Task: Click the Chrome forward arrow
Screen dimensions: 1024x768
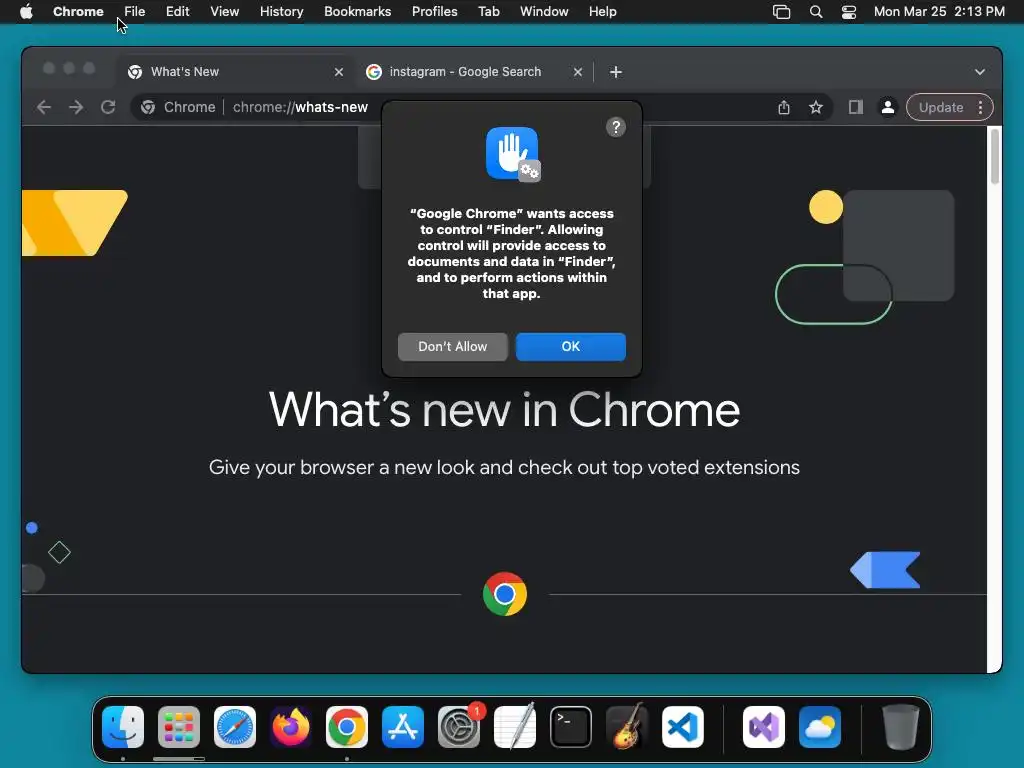Action: pos(76,107)
